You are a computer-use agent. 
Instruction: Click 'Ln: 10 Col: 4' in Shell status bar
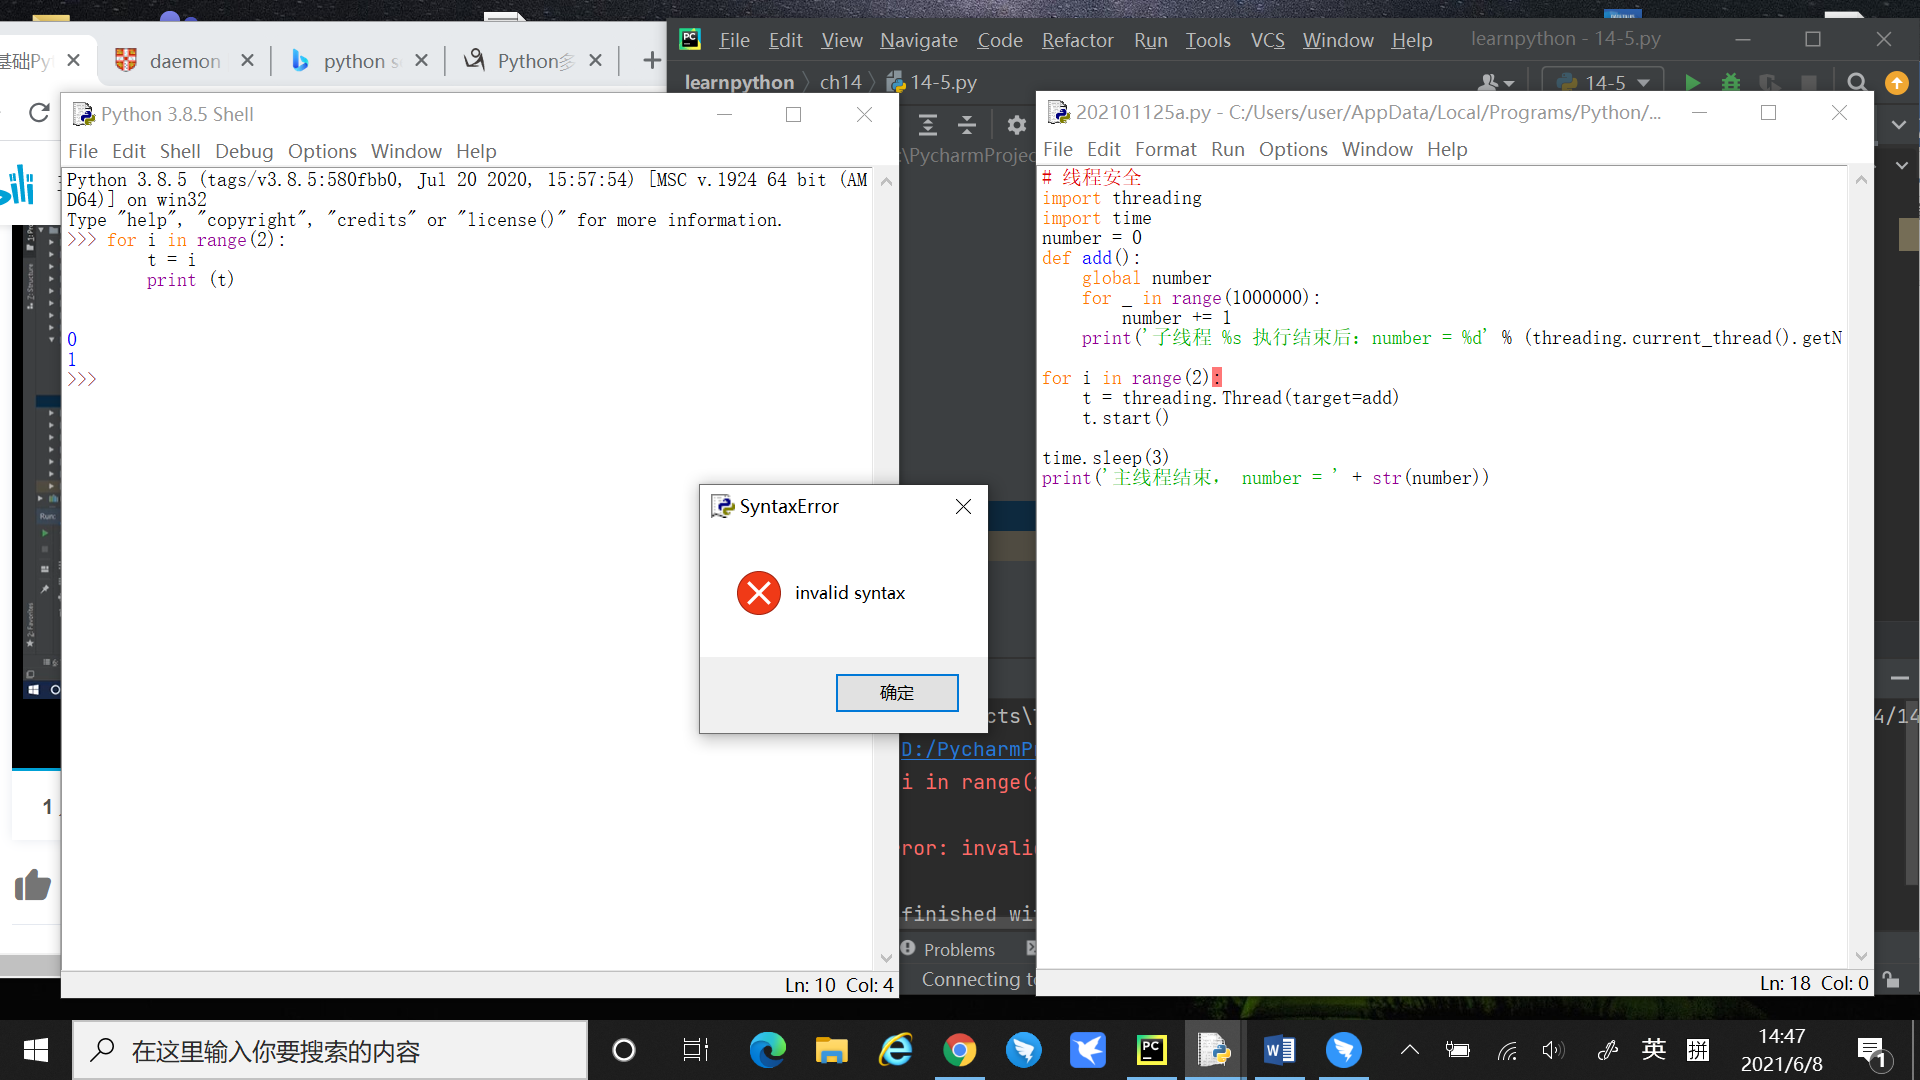point(839,985)
